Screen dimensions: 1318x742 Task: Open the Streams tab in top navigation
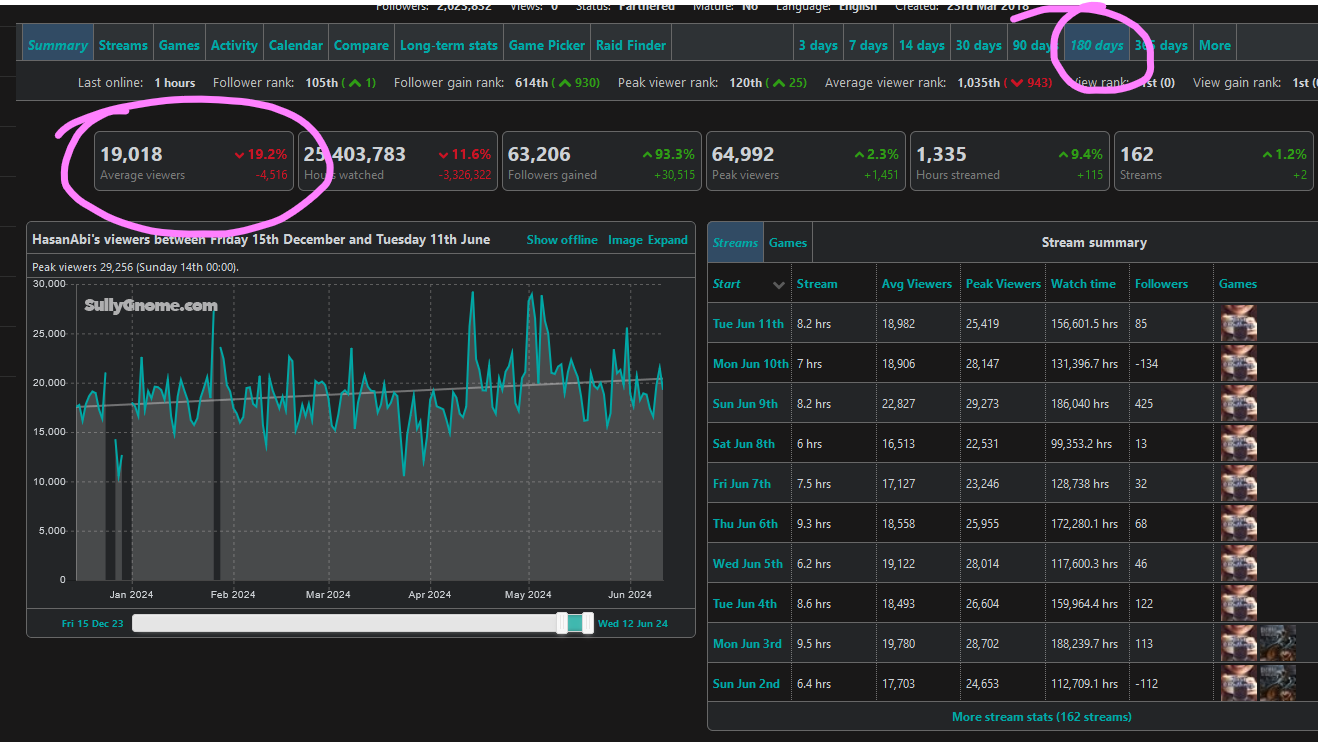pyautogui.click(x=123, y=45)
